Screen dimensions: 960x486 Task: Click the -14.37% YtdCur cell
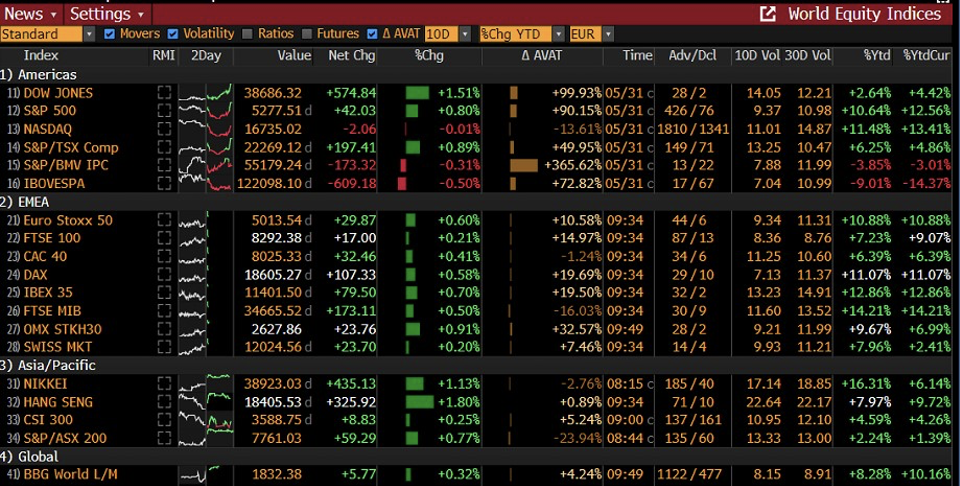click(x=928, y=184)
